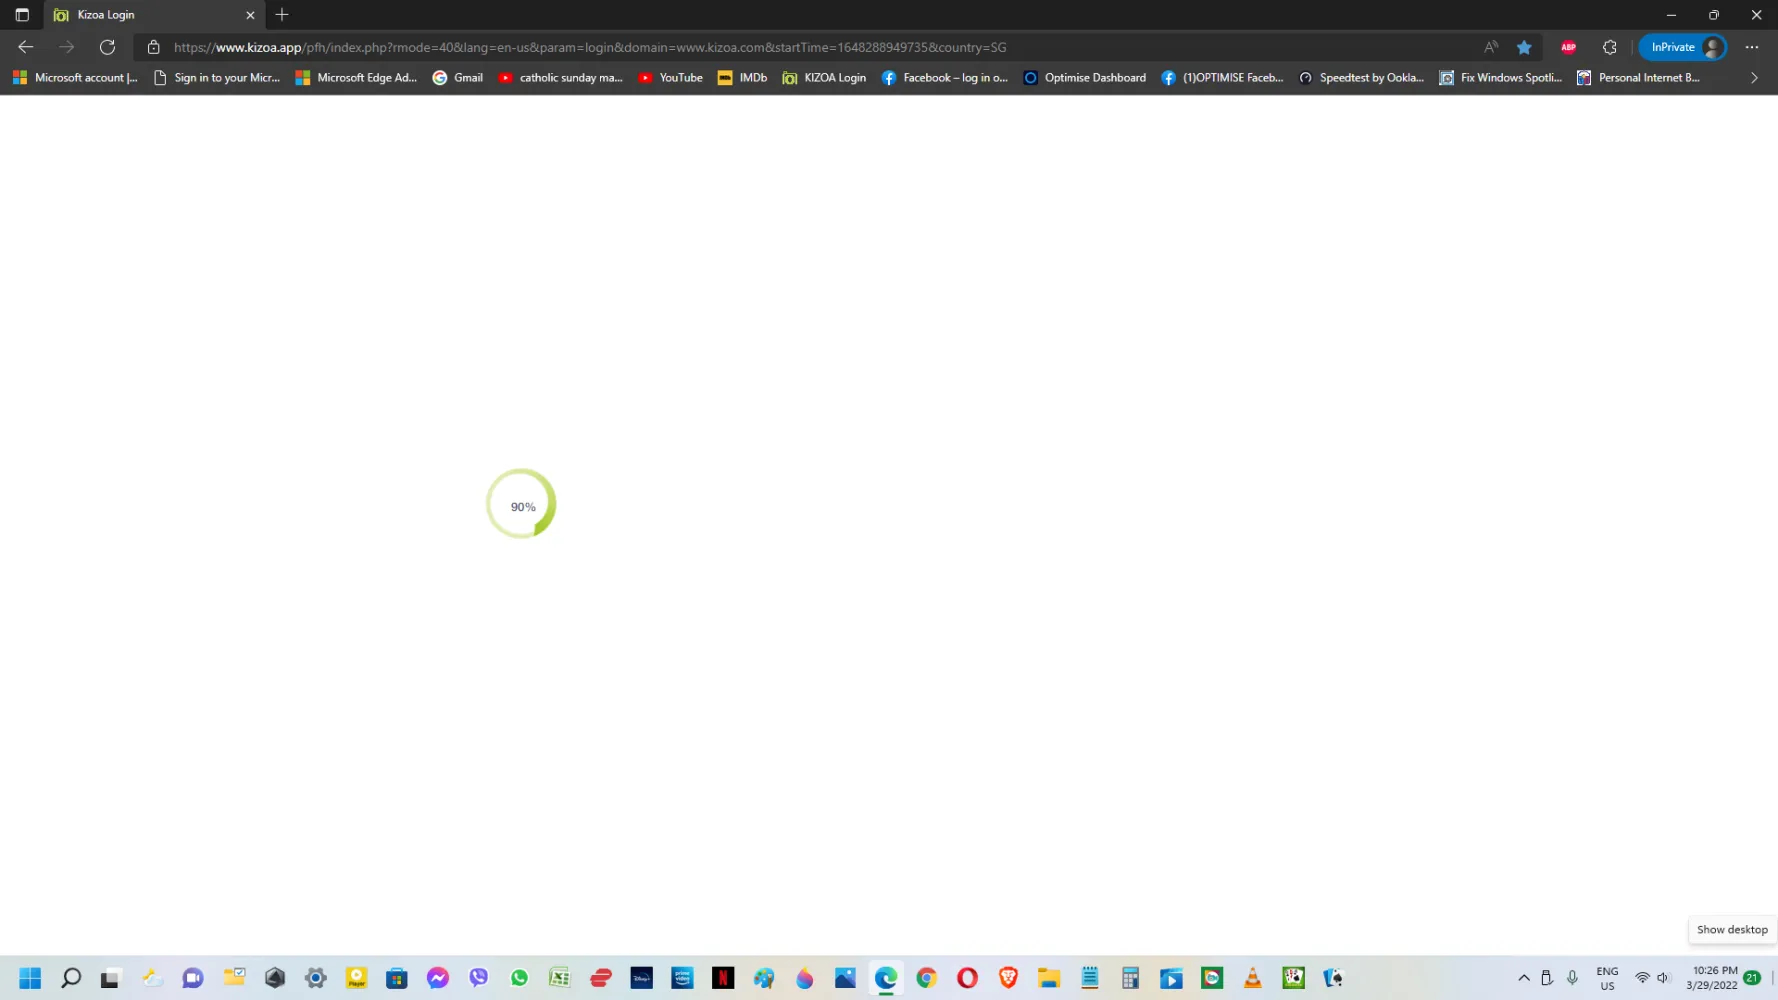1778x1000 pixels.
Task: Open the (1)OPTIMISE Facebook bookmark
Action: click(x=1222, y=78)
